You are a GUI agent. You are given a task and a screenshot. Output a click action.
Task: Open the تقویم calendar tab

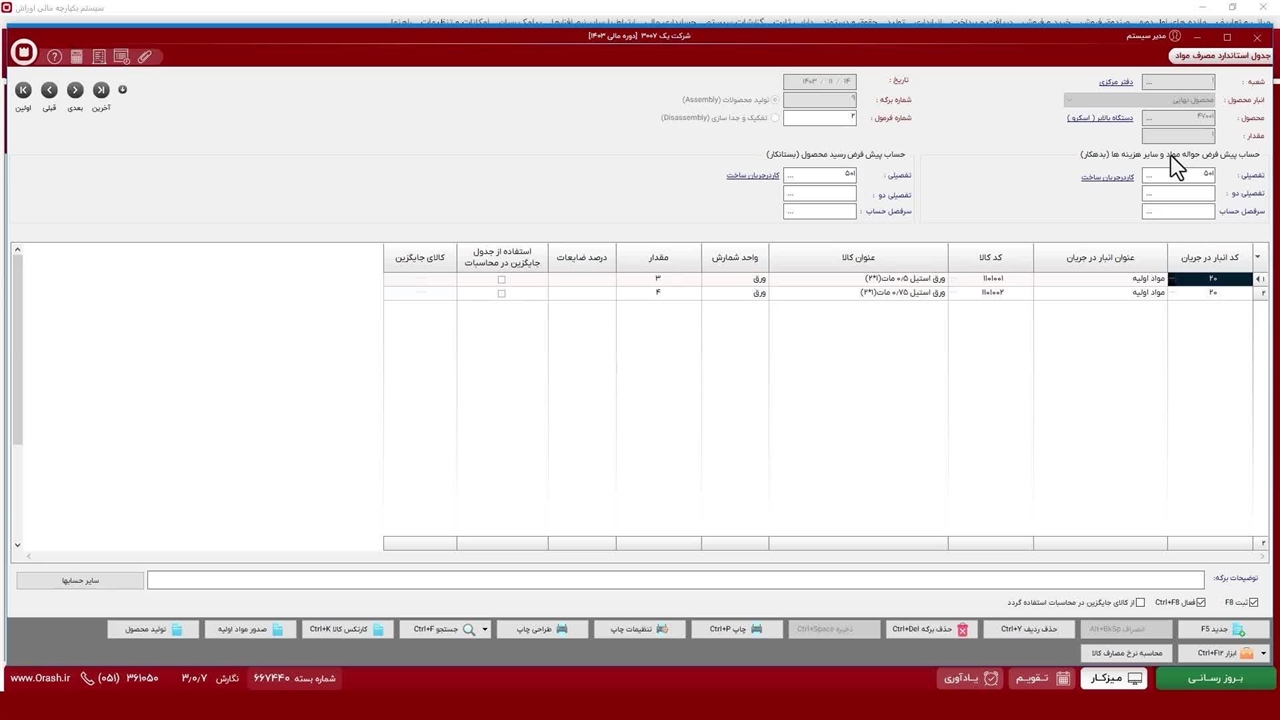1035,678
